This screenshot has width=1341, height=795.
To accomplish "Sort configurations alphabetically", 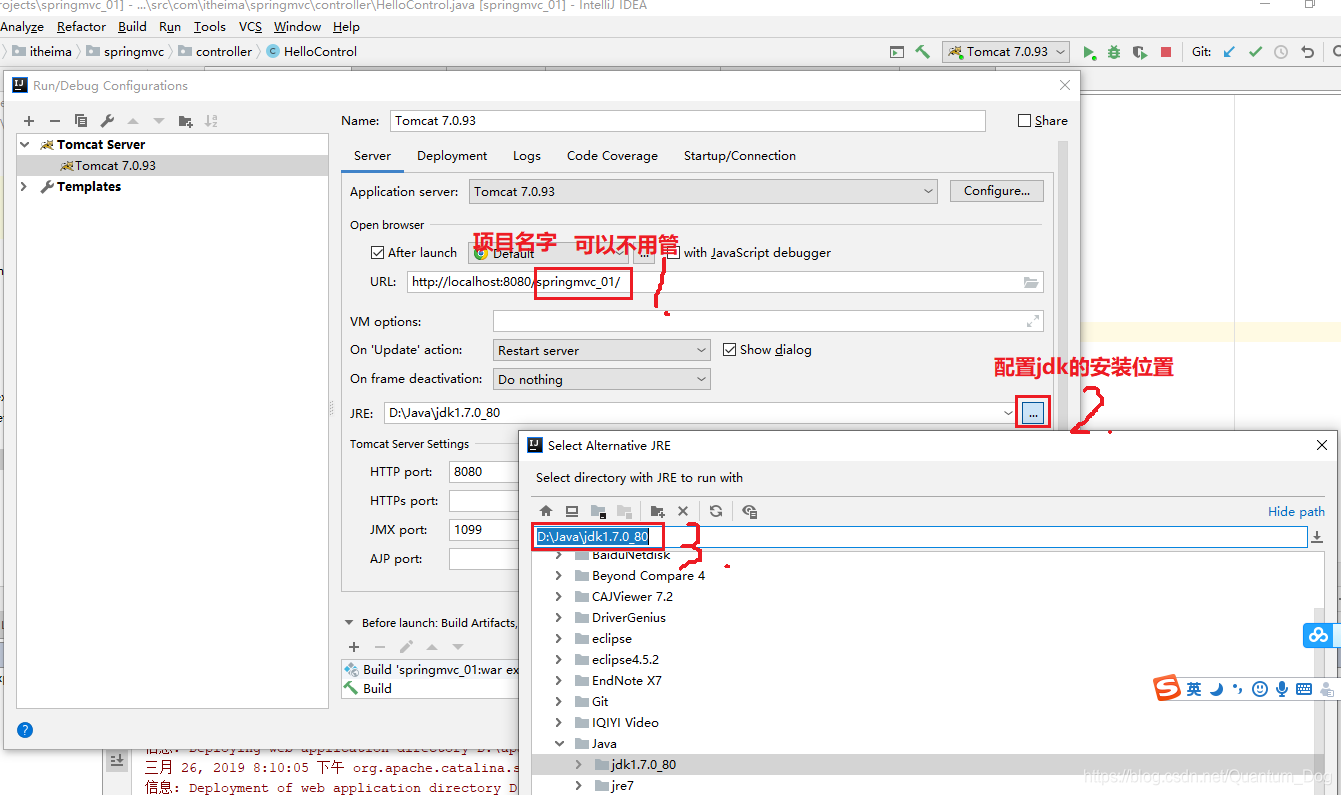I will coord(211,121).
